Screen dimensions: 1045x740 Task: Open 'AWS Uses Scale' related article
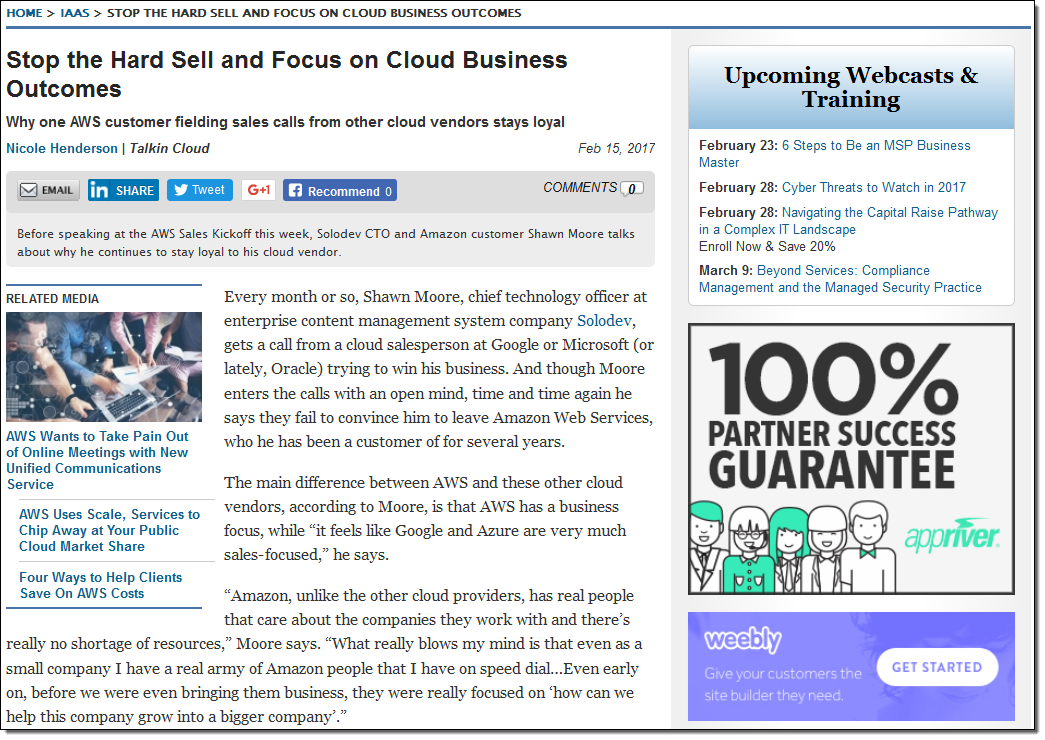(109, 530)
